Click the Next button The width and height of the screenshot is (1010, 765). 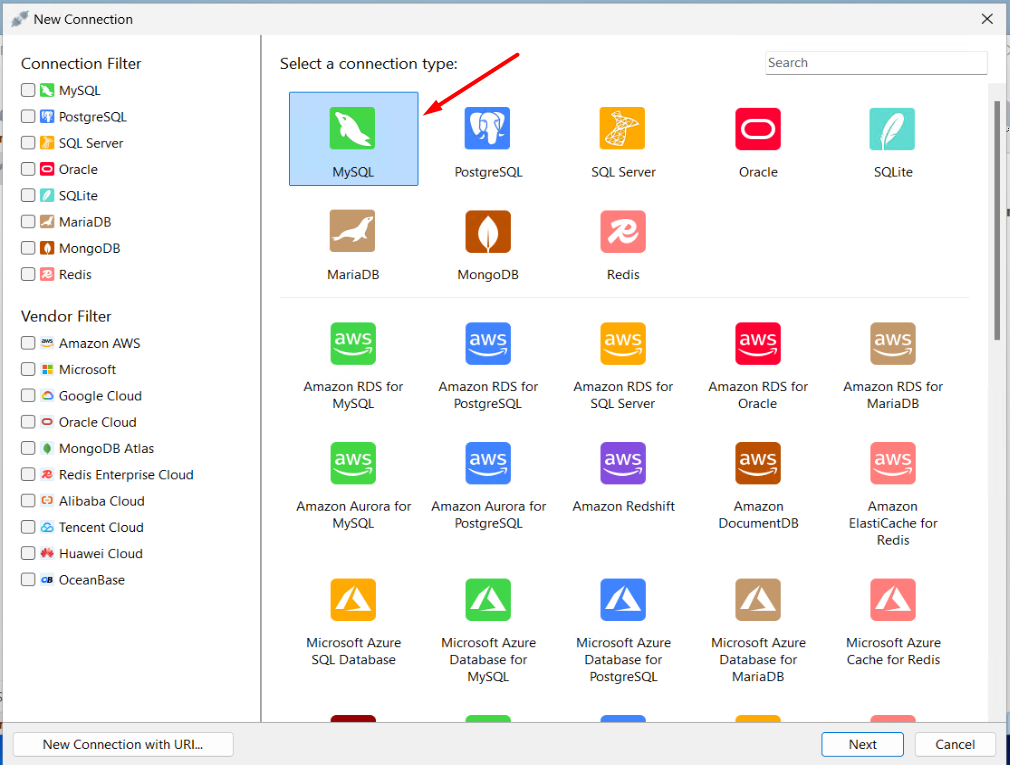pyautogui.click(x=862, y=744)
